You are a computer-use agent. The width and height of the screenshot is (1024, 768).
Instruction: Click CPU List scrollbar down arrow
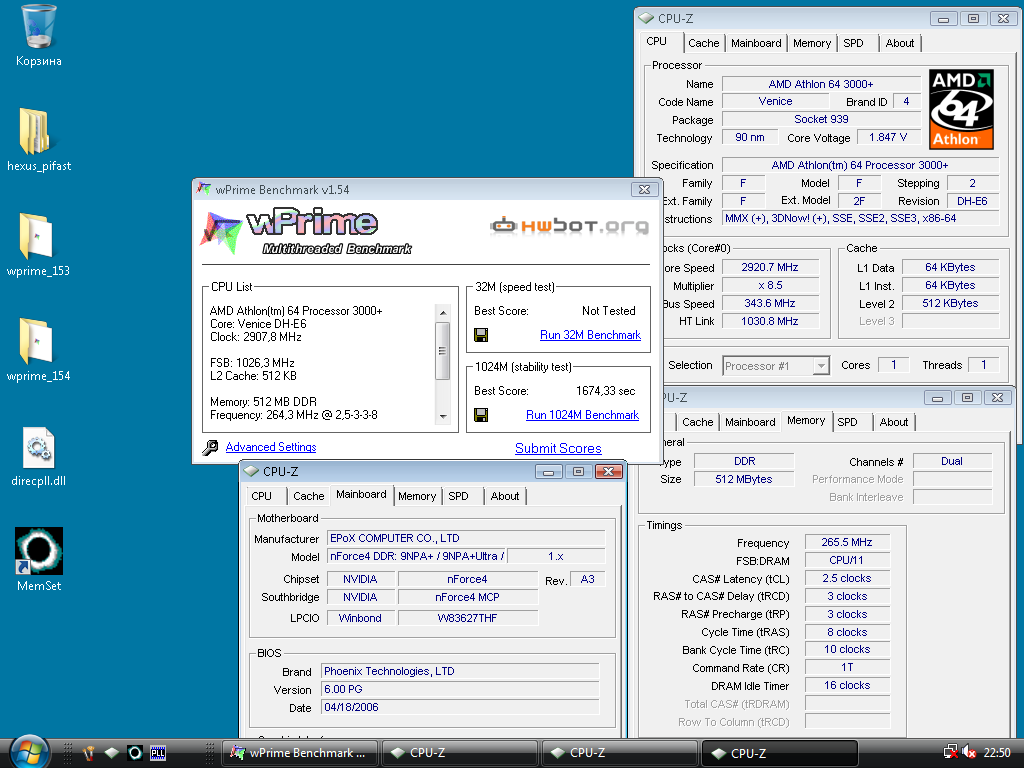(x=443, y=417)
